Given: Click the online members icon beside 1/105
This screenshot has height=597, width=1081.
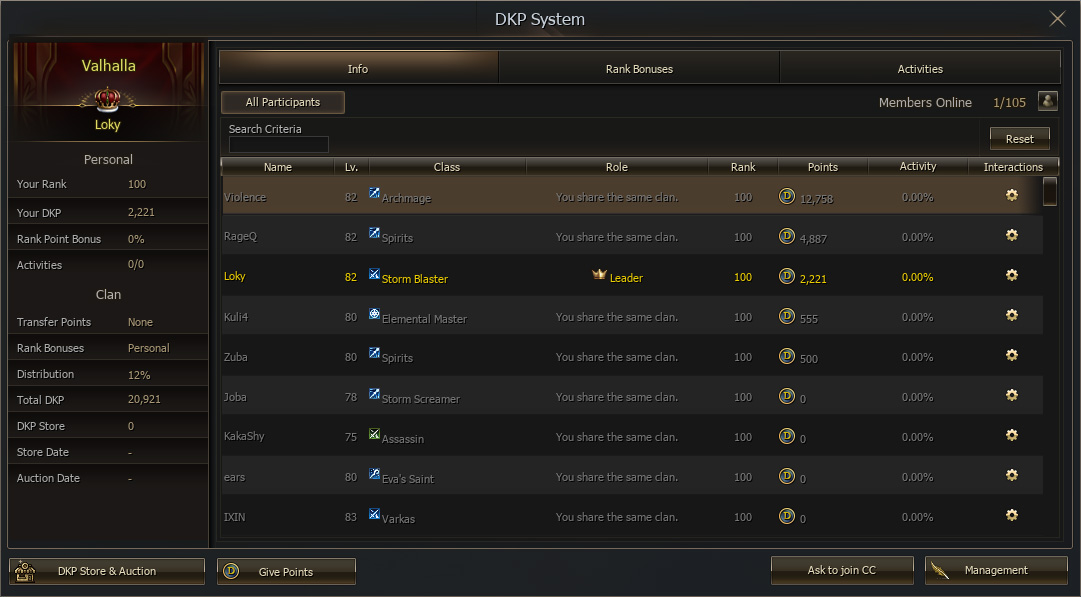Looking at the screenshot, I should 1047,102.
